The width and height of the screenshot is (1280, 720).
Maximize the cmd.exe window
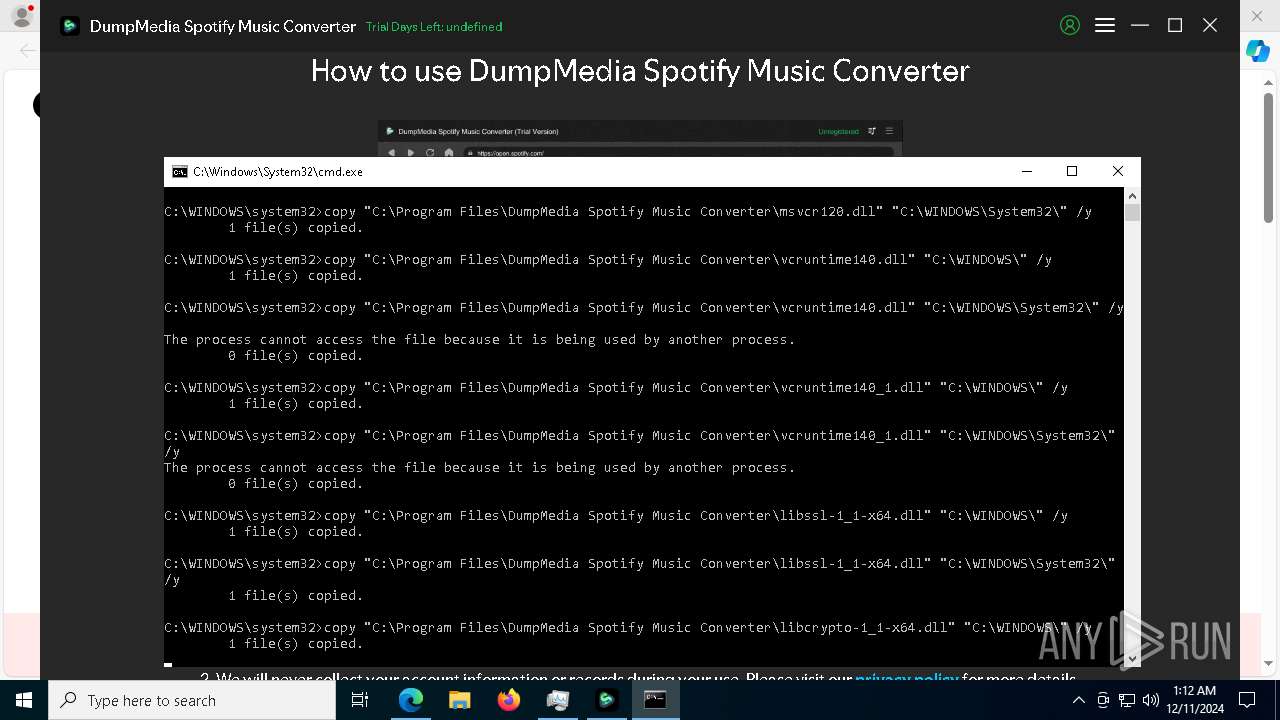(x=1072, y=172)
